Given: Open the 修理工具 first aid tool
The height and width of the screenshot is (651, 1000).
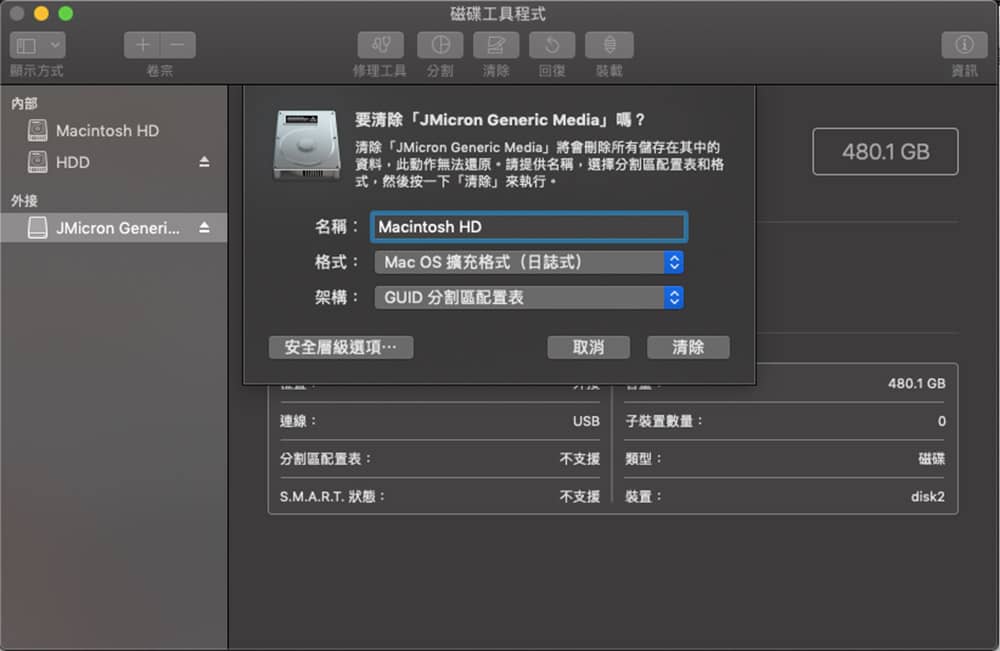Looking at the screenshot, I should click(x=381, y=45).
